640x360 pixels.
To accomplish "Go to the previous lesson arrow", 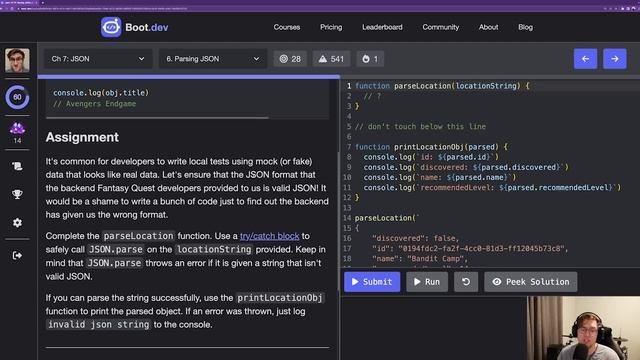I will click(x=585, y=59).
